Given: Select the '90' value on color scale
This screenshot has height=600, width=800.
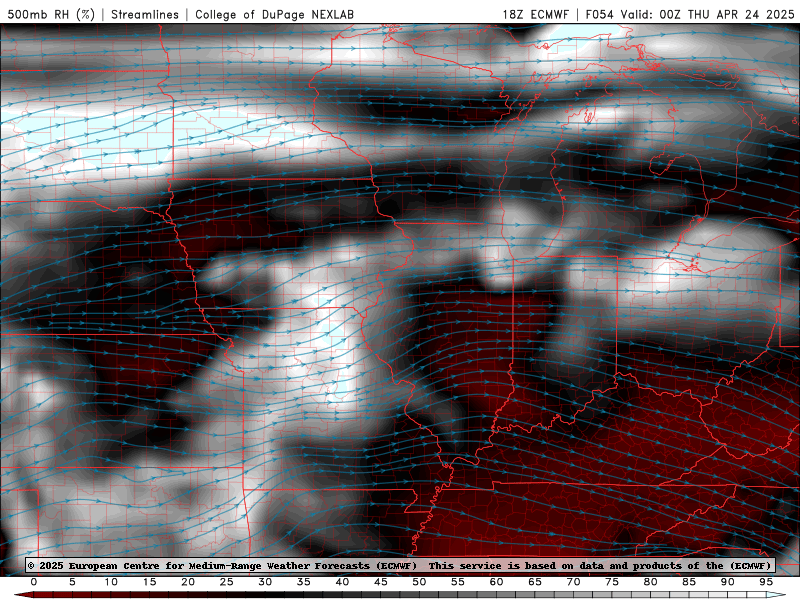Looking at the screenshot, I should [727, 582].
